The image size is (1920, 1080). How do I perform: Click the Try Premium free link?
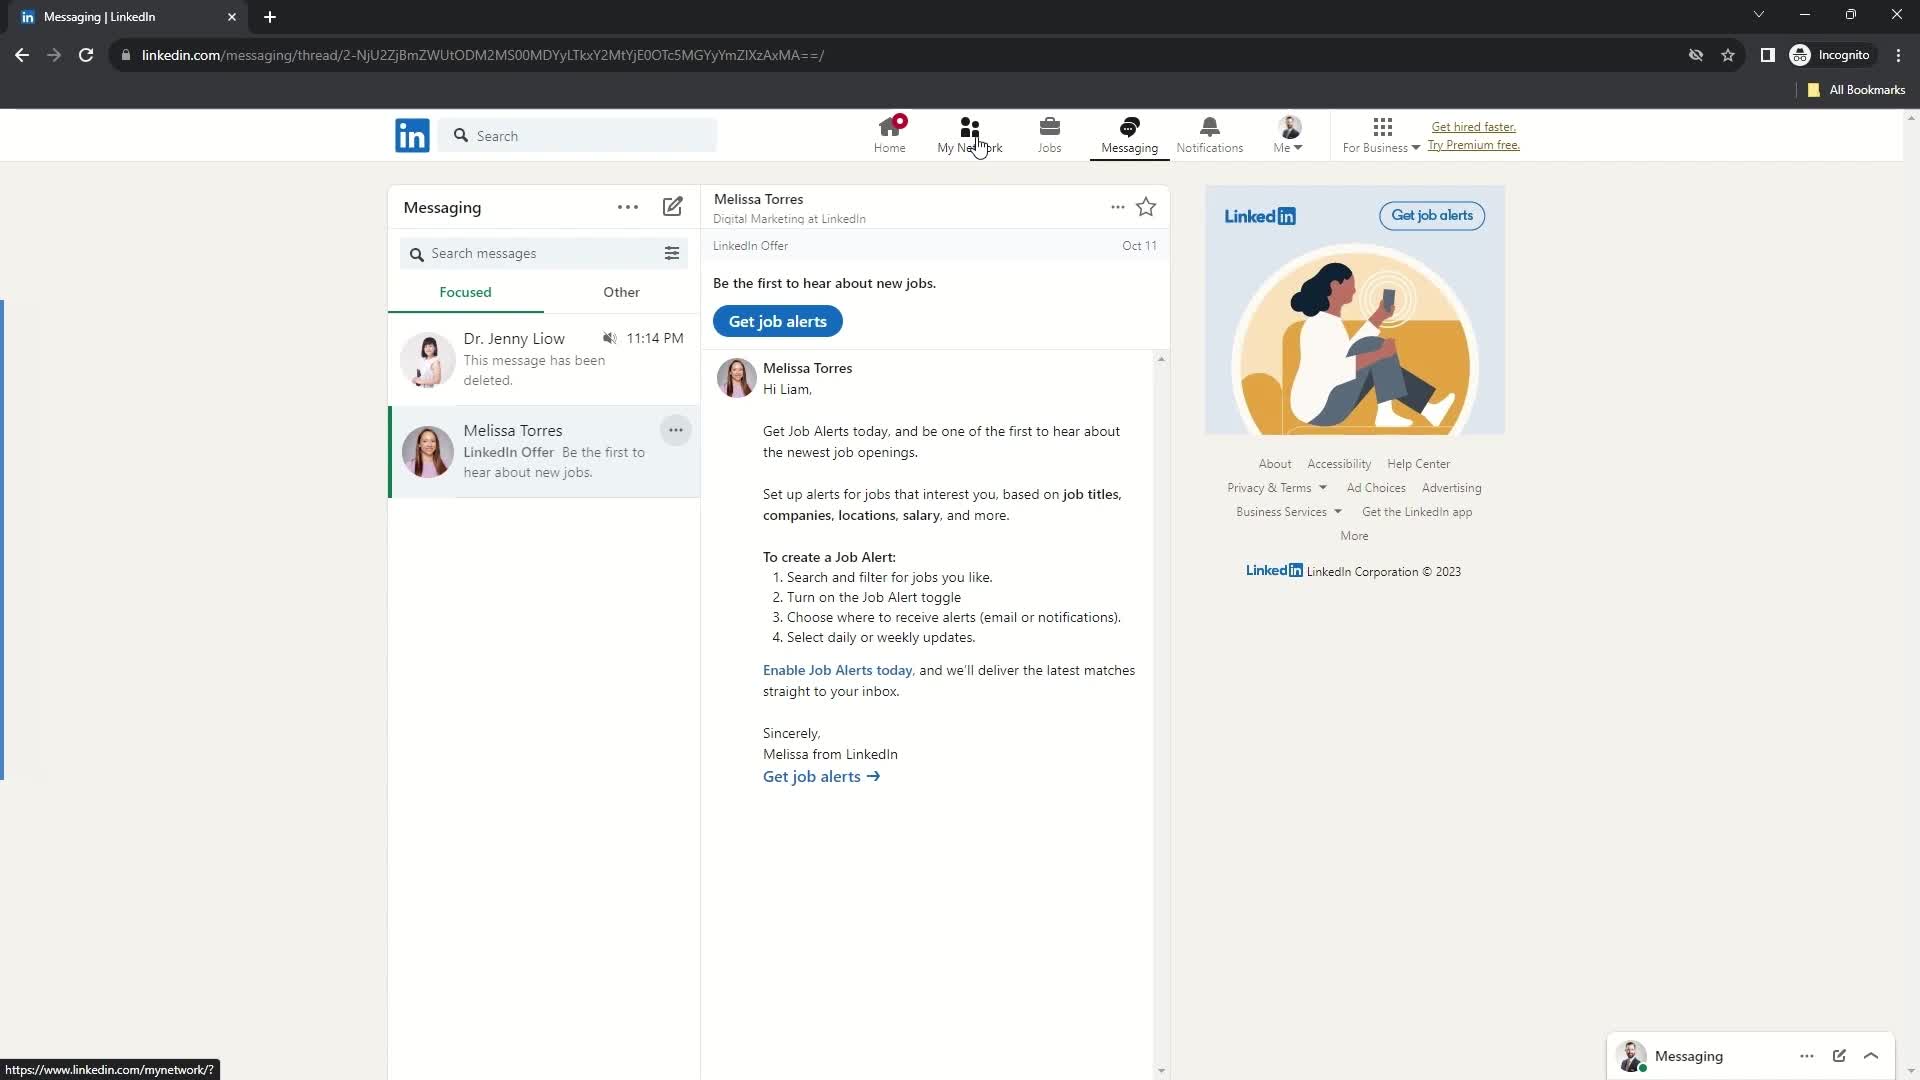click(x=1473, y=145)
